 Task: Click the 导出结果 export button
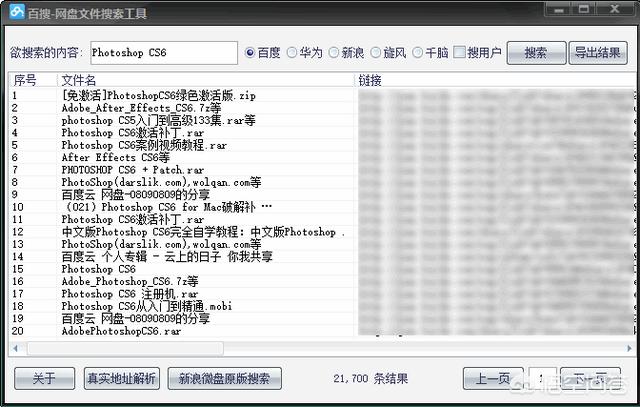tap(598, 53)
